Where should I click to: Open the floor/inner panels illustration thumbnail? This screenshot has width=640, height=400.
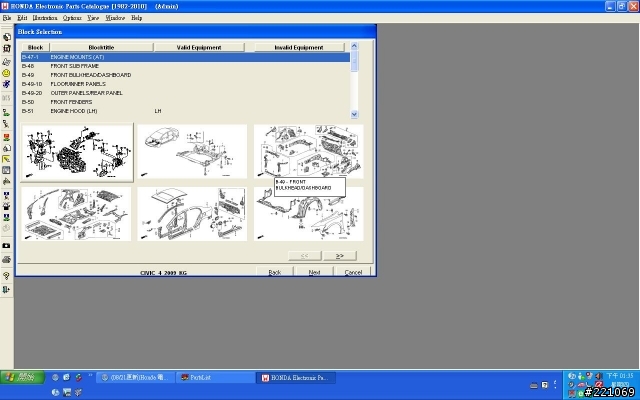pos(76,214)
